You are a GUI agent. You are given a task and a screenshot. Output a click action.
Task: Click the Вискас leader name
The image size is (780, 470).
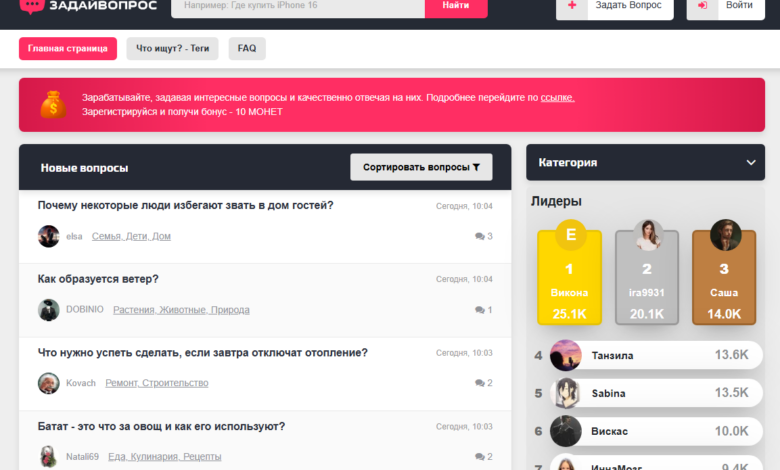point(609,431)
